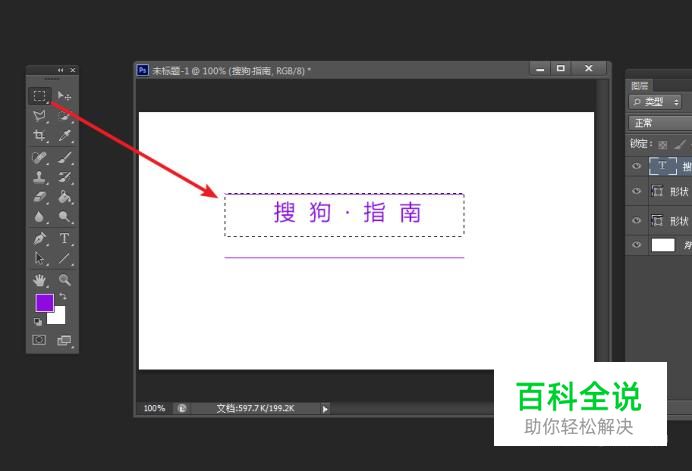The height and width of the screenshot is (471, 692).
Task: Toggle lock transparent pixels in Layers panel
Action: click(662, 144)
